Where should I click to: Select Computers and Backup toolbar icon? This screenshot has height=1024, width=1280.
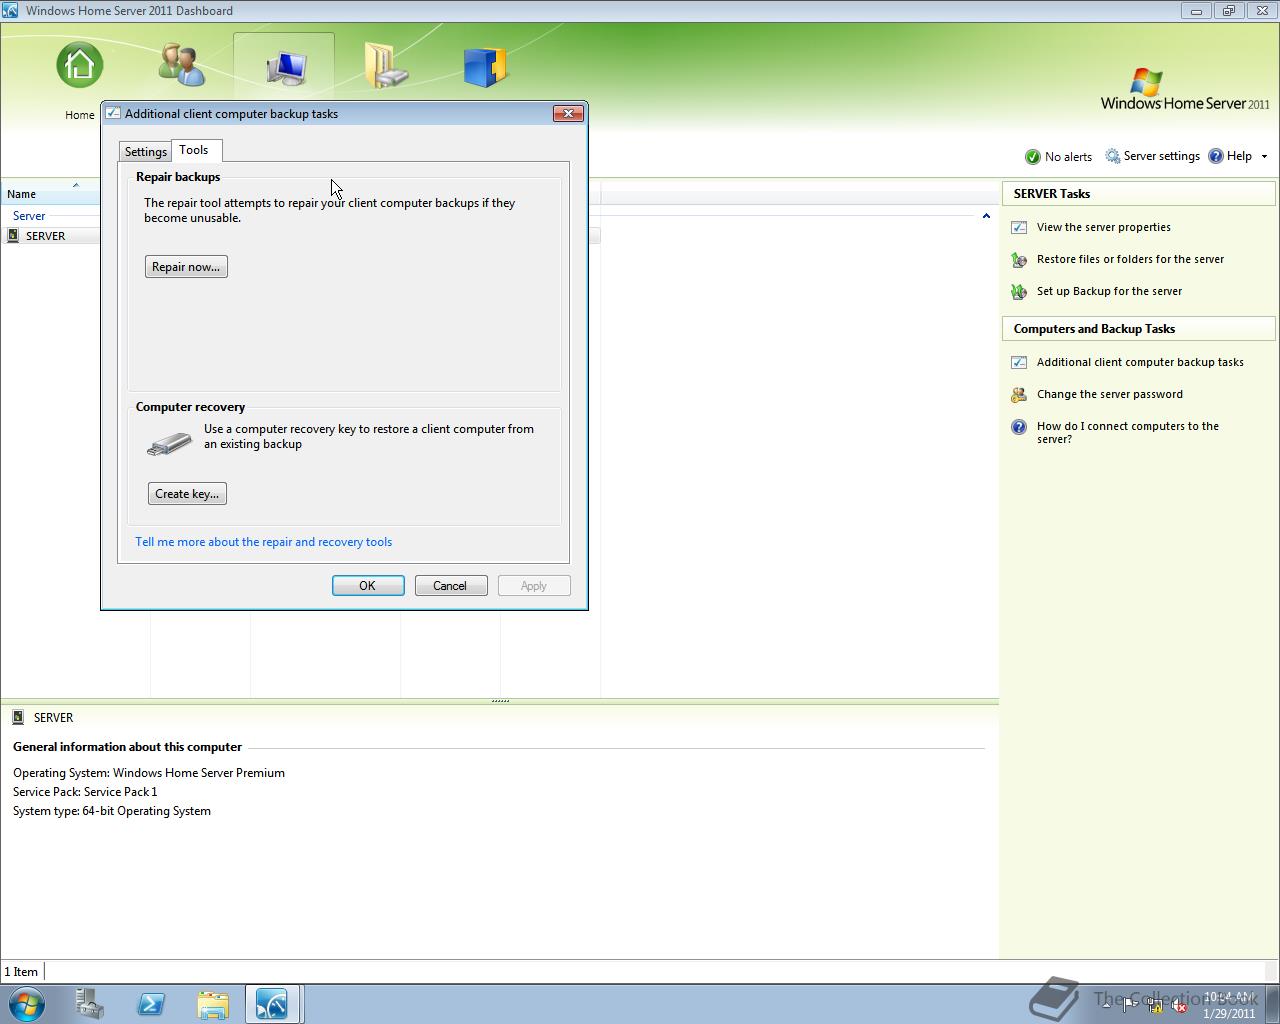(285, 67)
